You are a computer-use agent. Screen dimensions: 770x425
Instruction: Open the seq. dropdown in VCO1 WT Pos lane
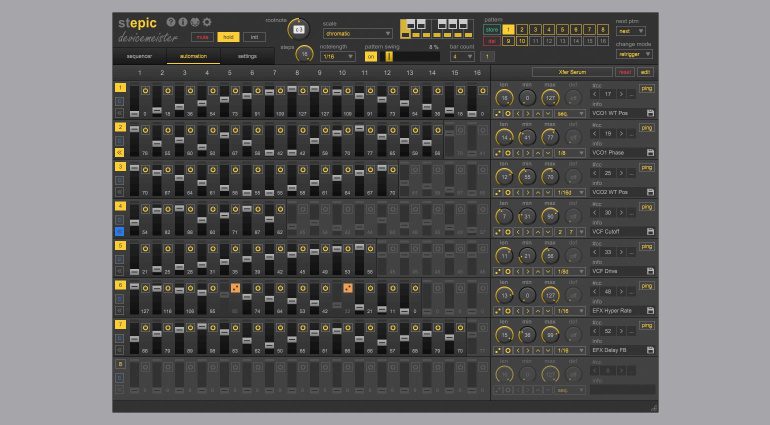pyautogui.click(x=570, y=113)
